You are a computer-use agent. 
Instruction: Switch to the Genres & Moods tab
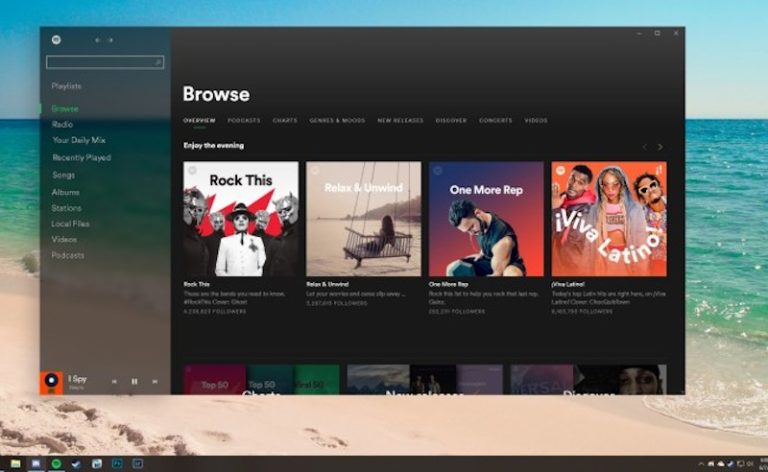(x=337, y=120)
